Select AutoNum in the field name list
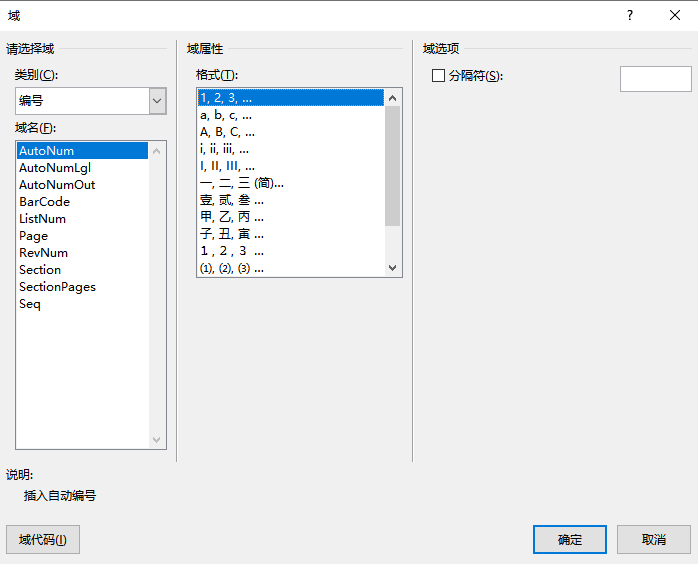Image resolution: width=698 pixels, height=564 pixels. (82, 150)
